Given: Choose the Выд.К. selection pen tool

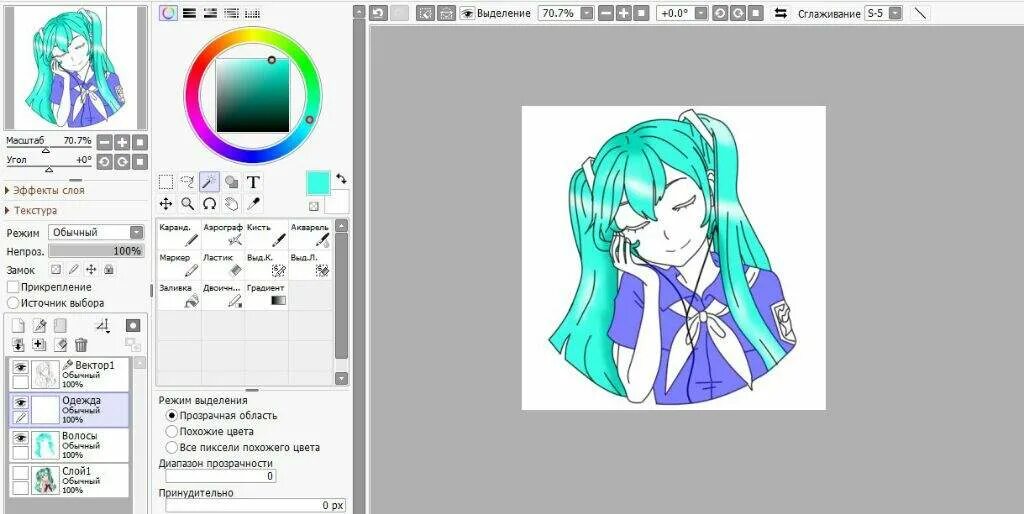Looking at the screenshot, I should point(266,265).
